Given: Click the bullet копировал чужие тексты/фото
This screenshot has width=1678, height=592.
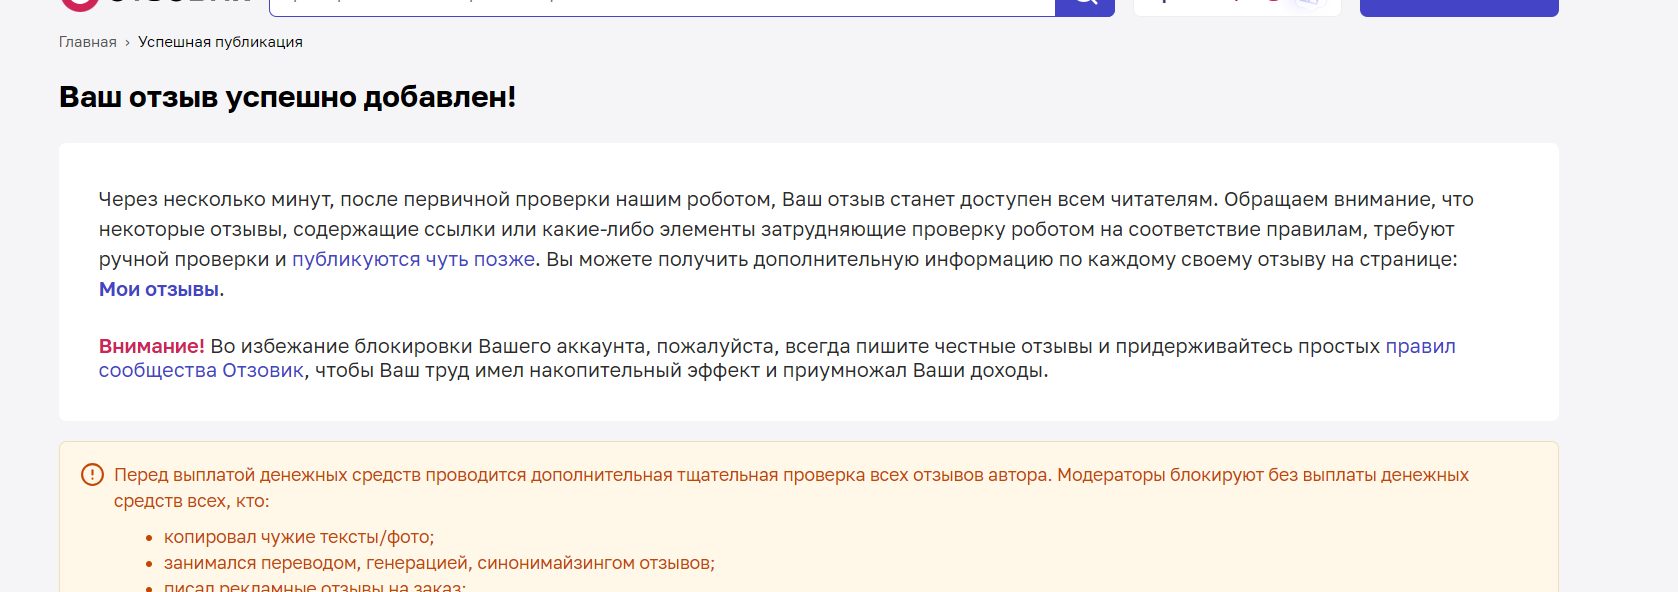Looking at the screenshot, I should 299,537.
